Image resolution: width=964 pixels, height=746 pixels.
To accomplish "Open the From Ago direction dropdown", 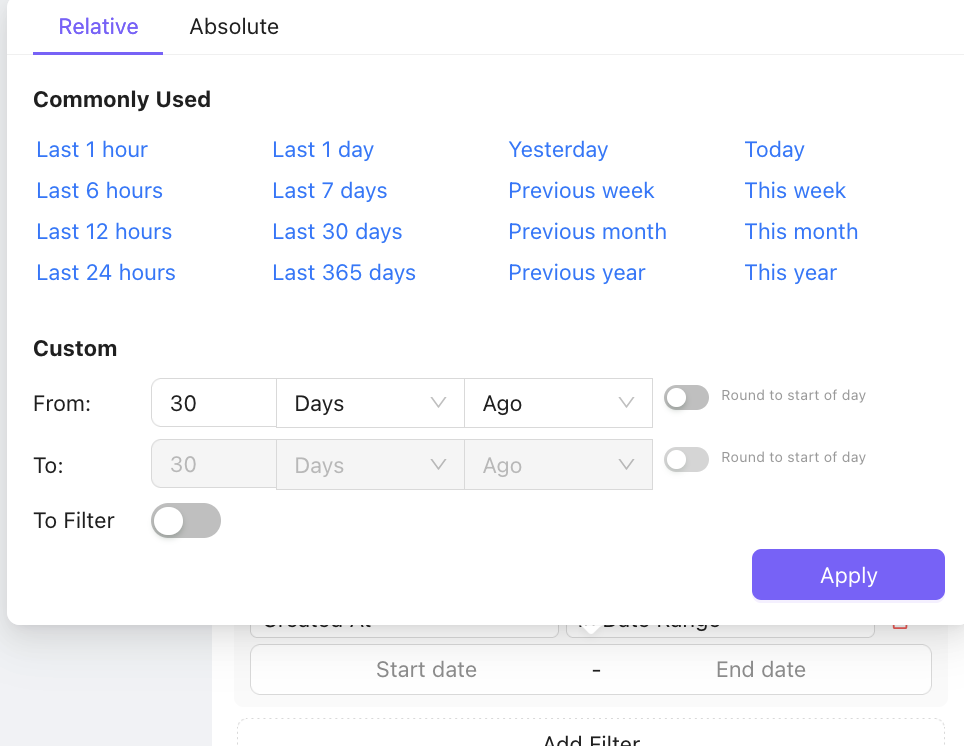I will tap(558, 403).
